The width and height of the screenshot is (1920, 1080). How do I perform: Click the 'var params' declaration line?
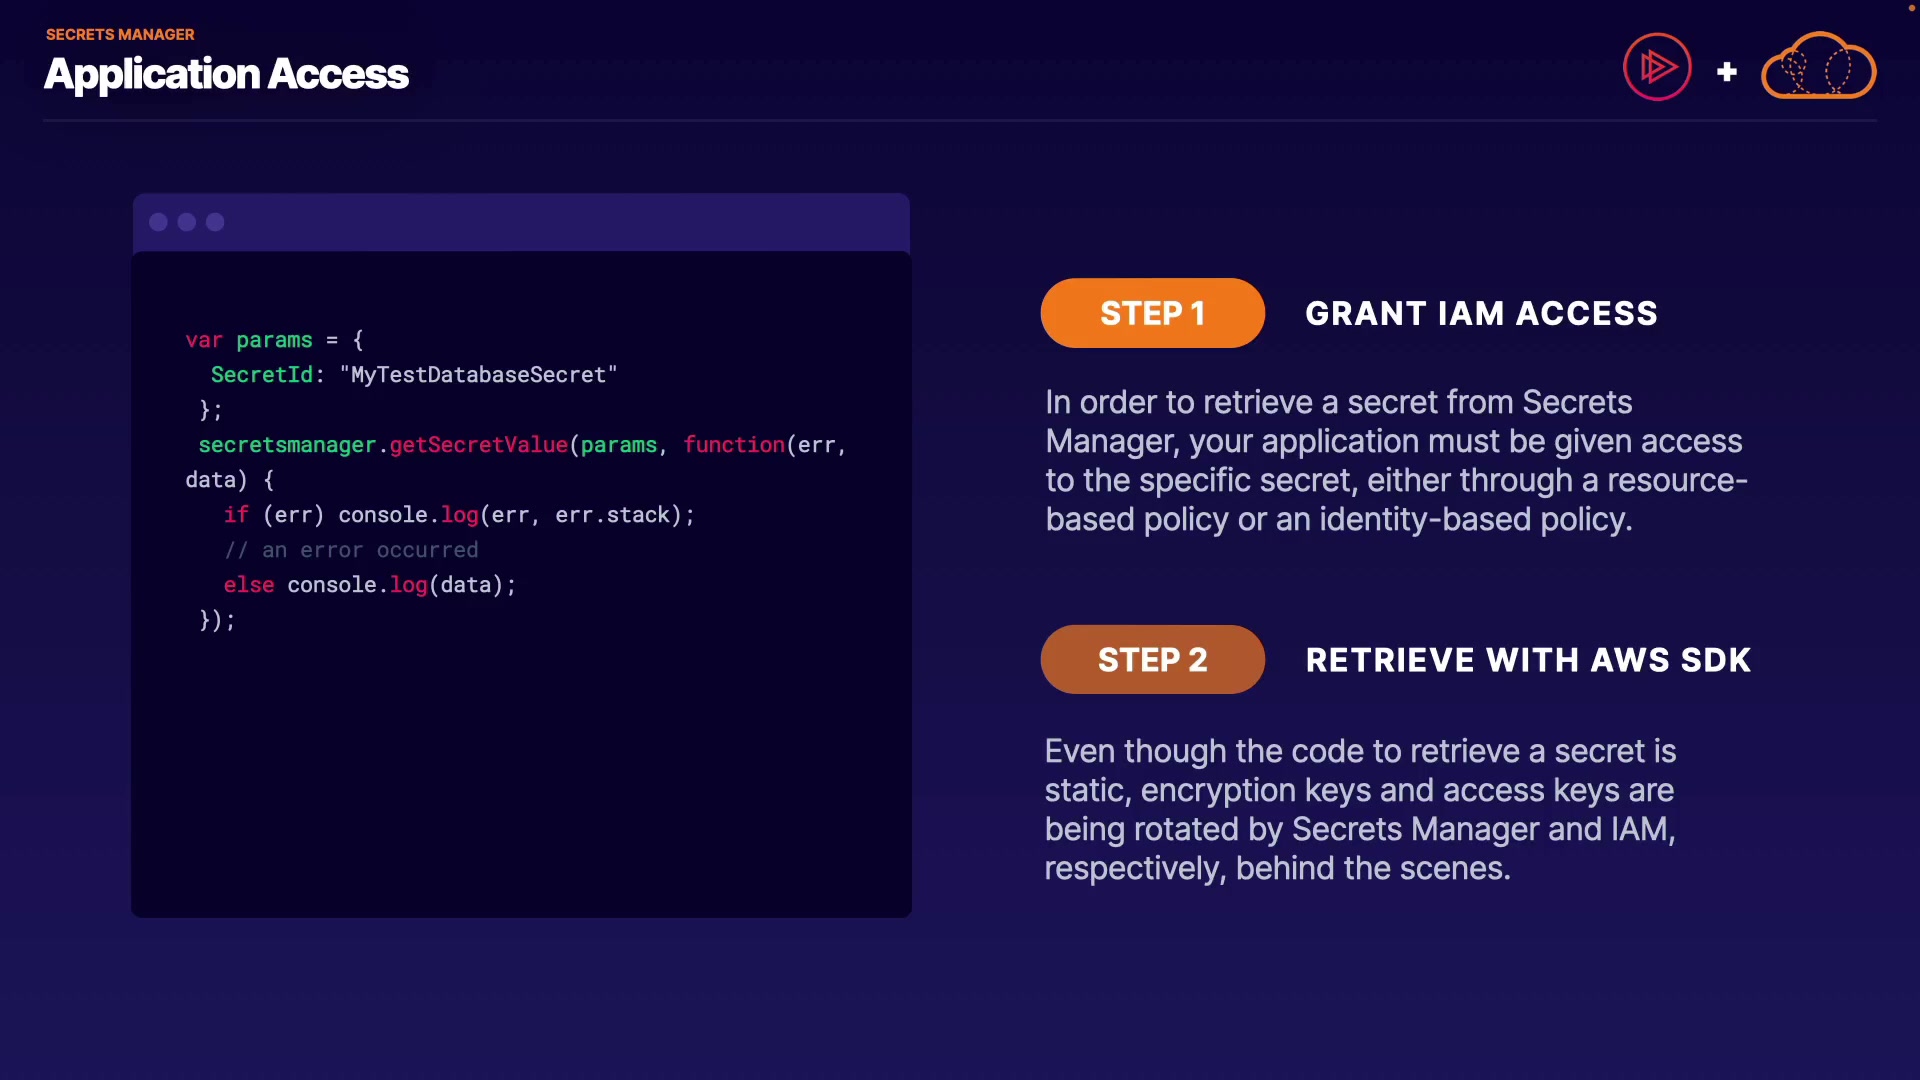pos(274,340)
